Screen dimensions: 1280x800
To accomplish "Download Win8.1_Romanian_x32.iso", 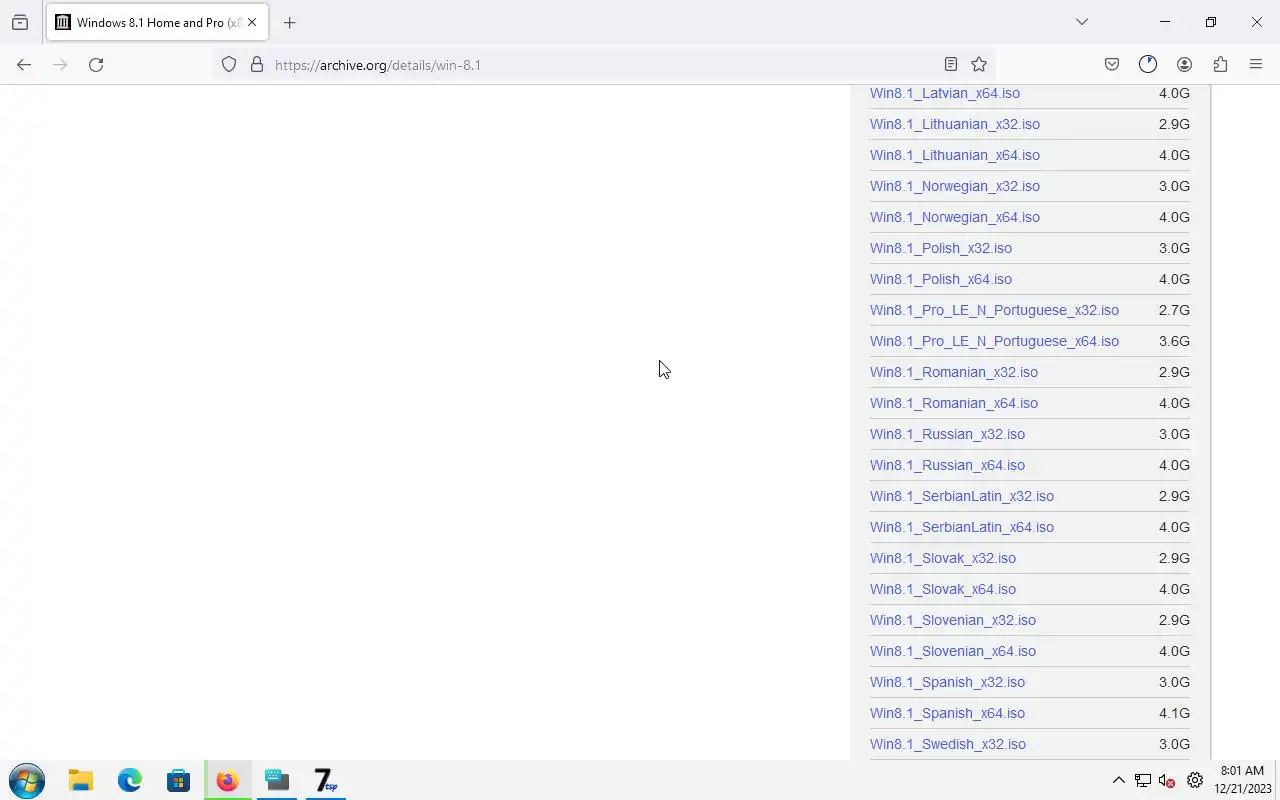I will click(954, 372).
